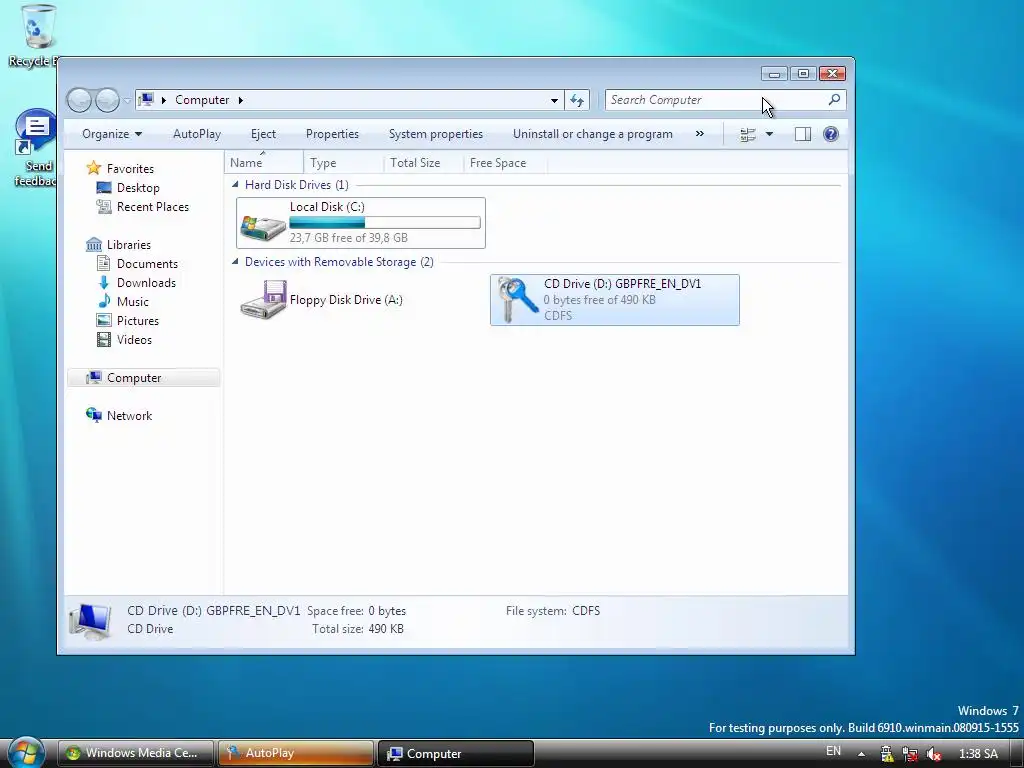1024x768 pixels.
Task: Open the Pictures library
Action: [137, 320]
